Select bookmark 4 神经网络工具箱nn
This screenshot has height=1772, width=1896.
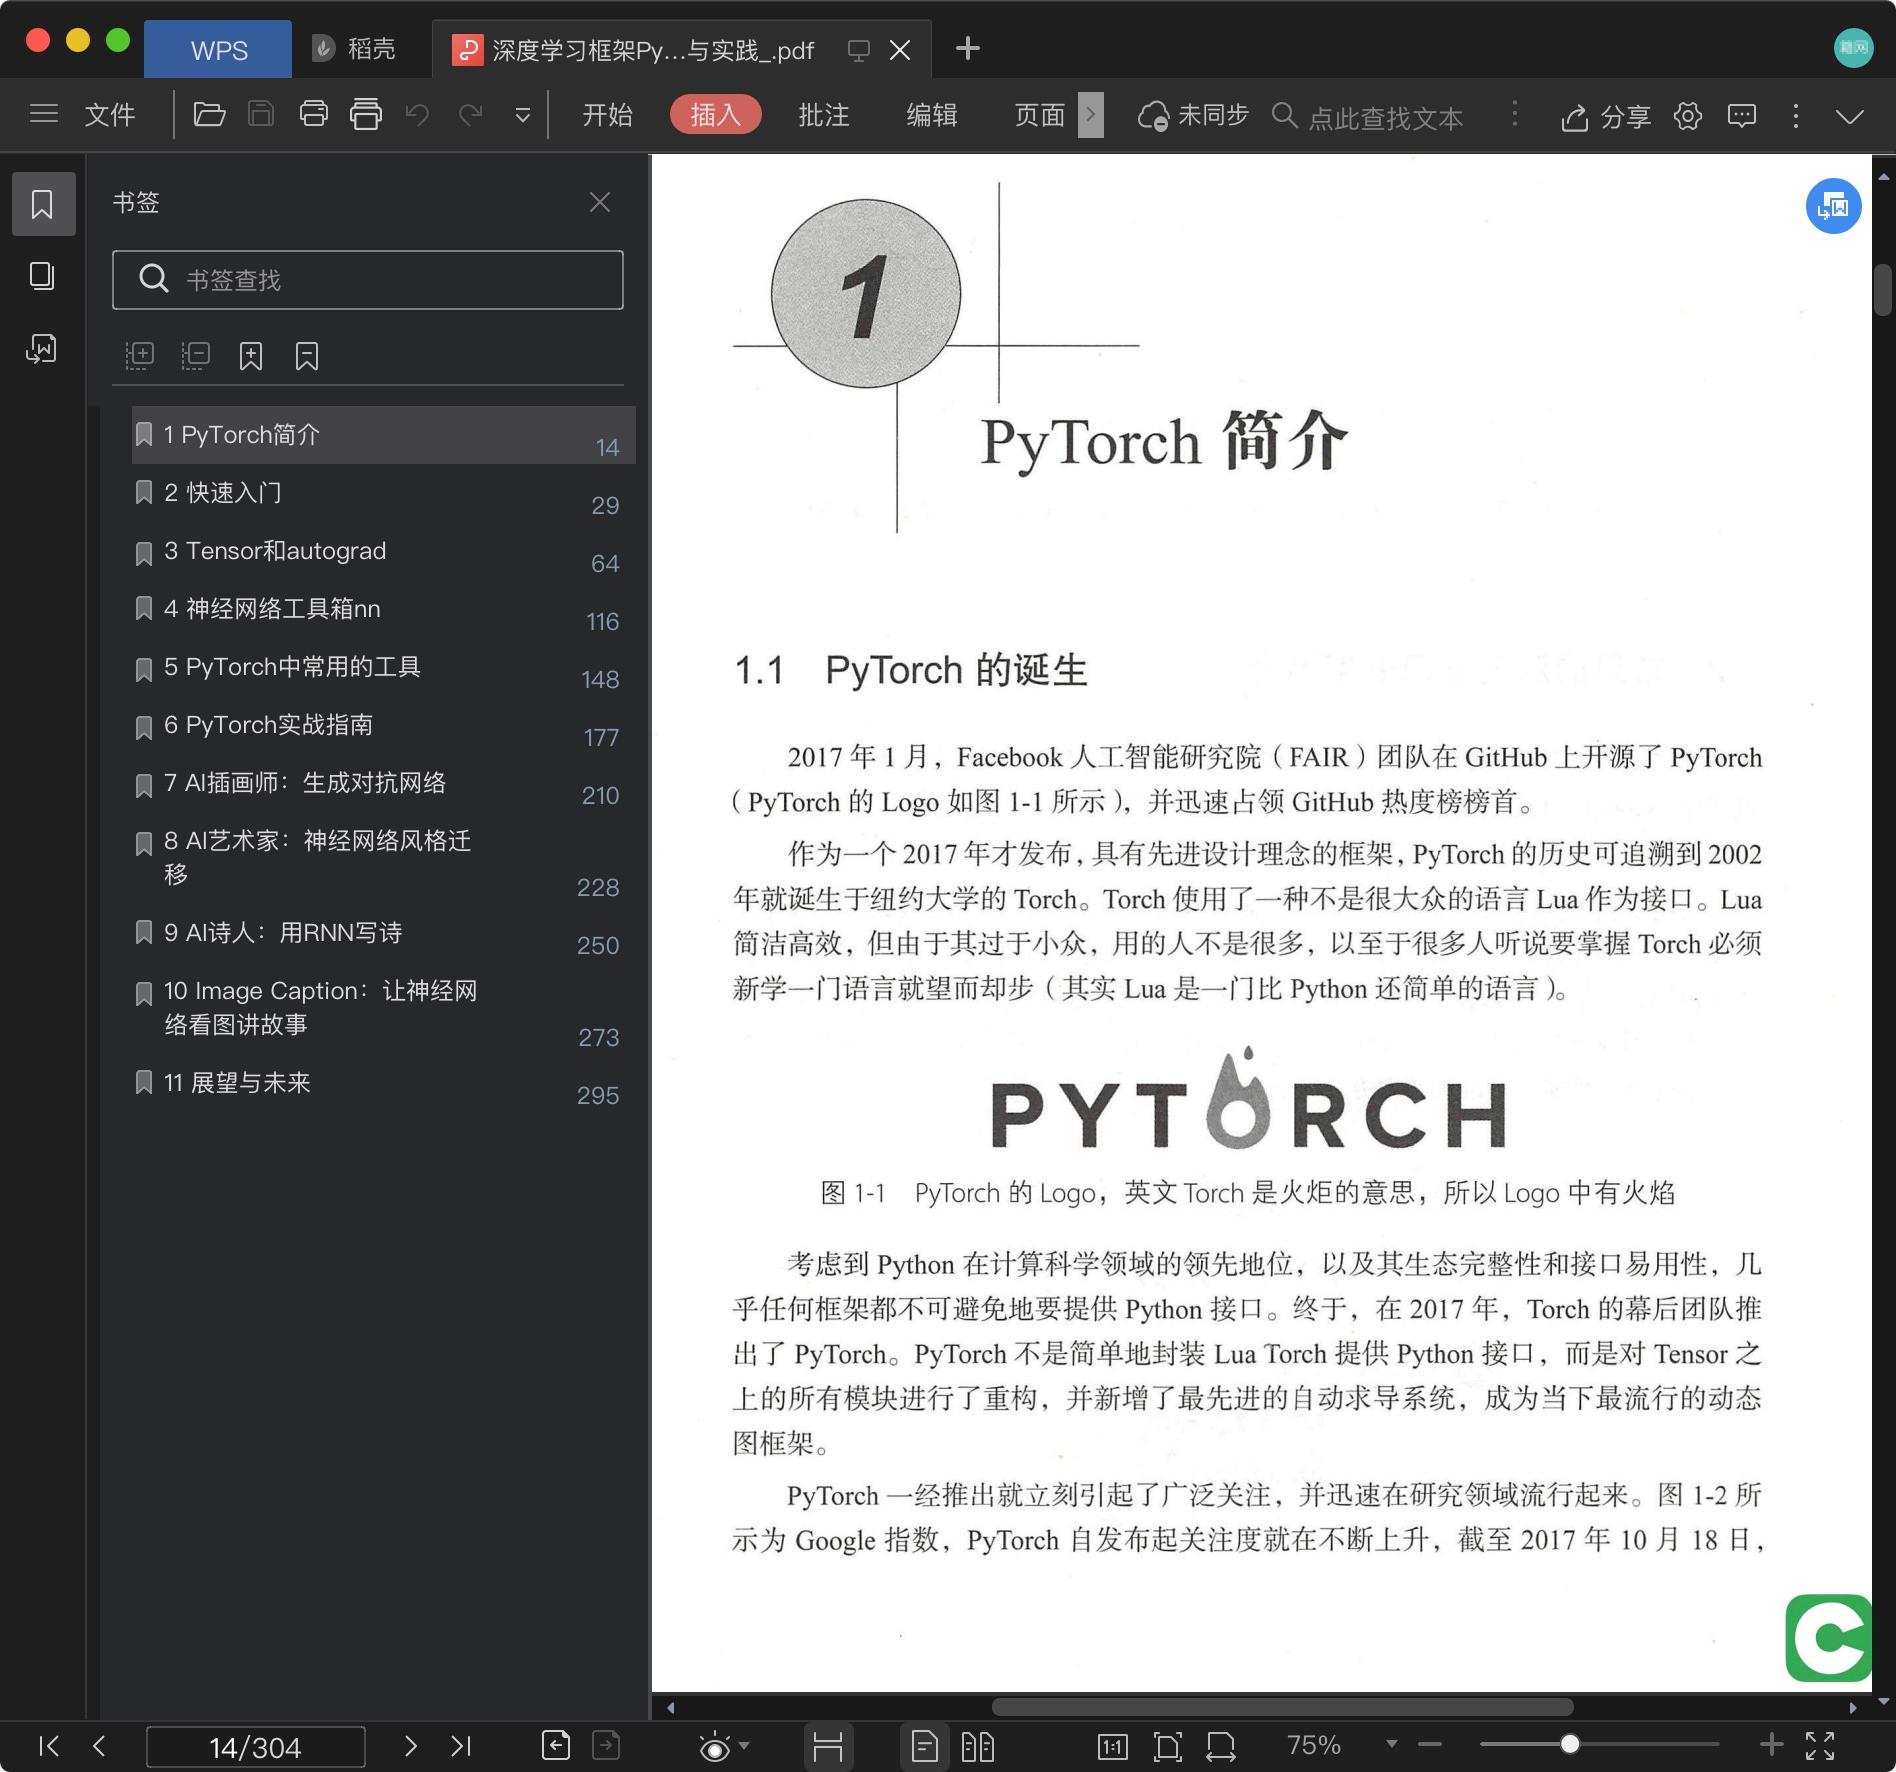[384, 609]
